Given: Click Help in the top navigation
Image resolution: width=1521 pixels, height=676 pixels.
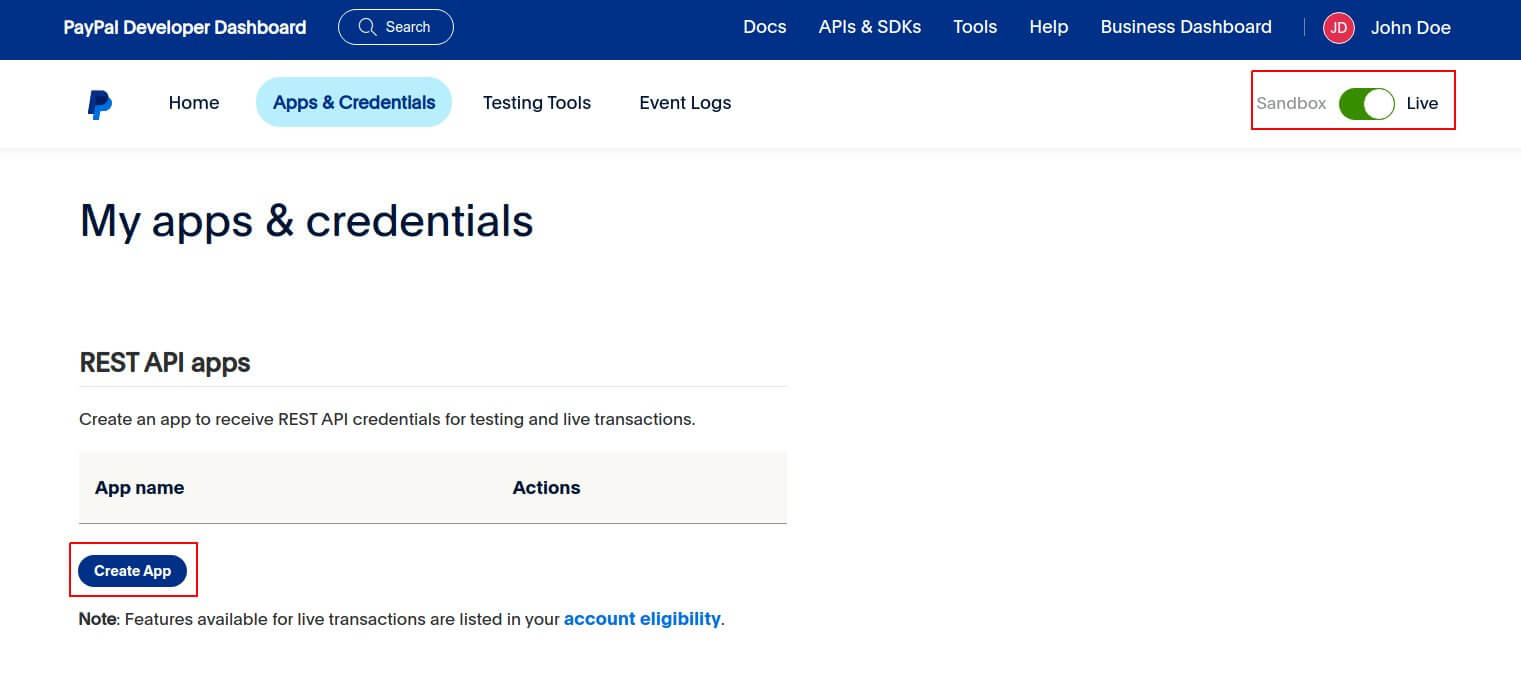Looking at the screenshot, I should (x=1048, y=27).
